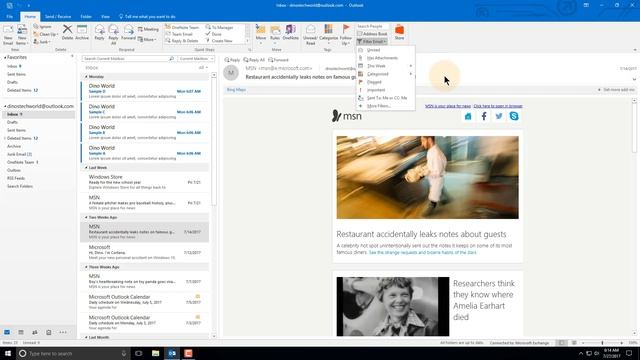Open Twitter icon in MSN email
The image size is (640, 360).
(499, 116)
